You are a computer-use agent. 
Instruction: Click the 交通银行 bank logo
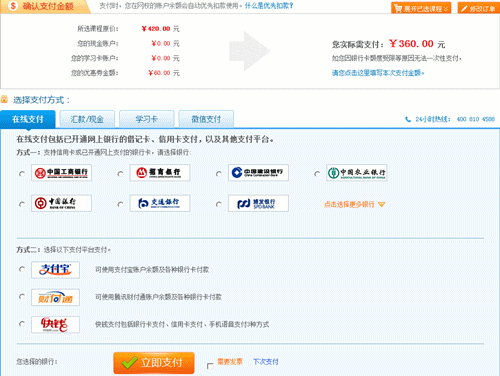tap(160, 203)
